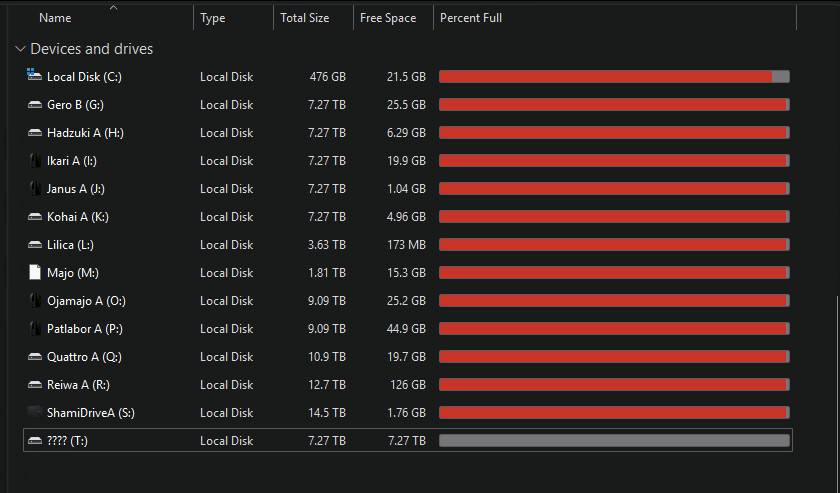Click the 3.63 TB total size value
840x493 pixels.
(327, 245)
